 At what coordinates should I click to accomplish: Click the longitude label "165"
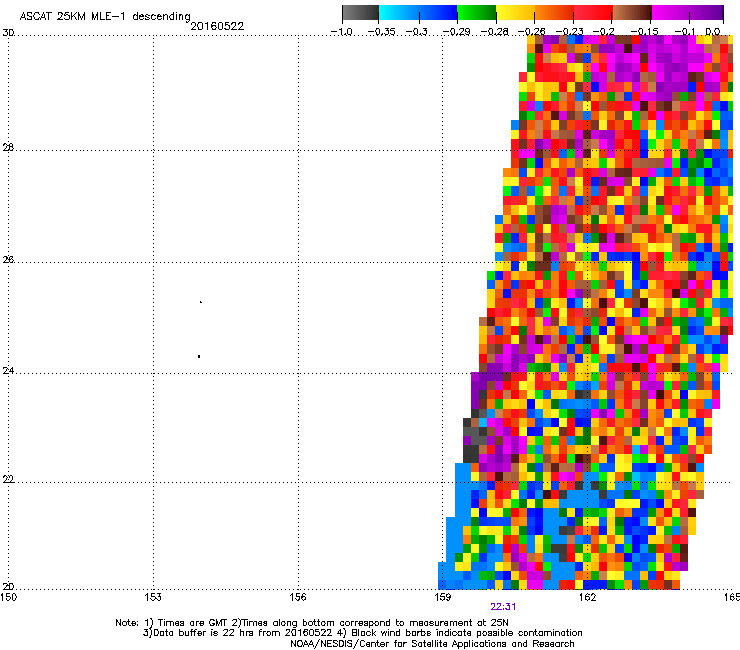pos(732,598)
